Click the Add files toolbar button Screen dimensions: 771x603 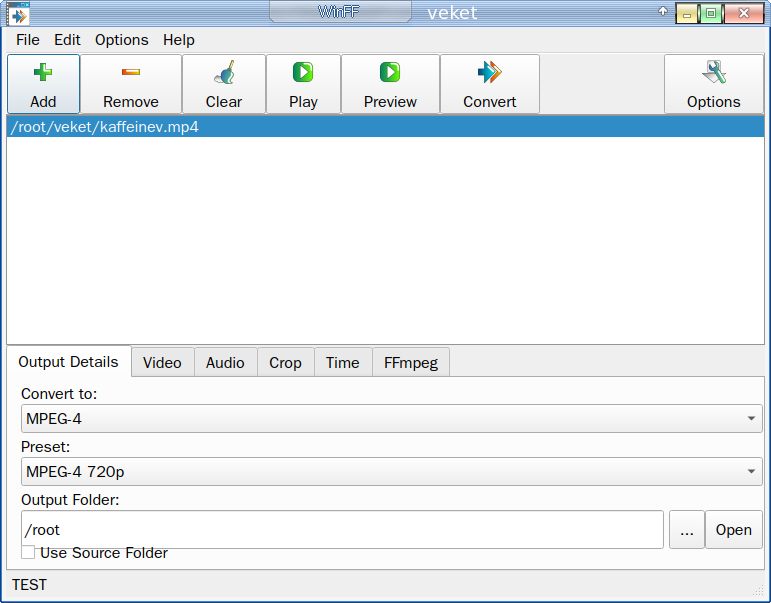coord(43,84)
